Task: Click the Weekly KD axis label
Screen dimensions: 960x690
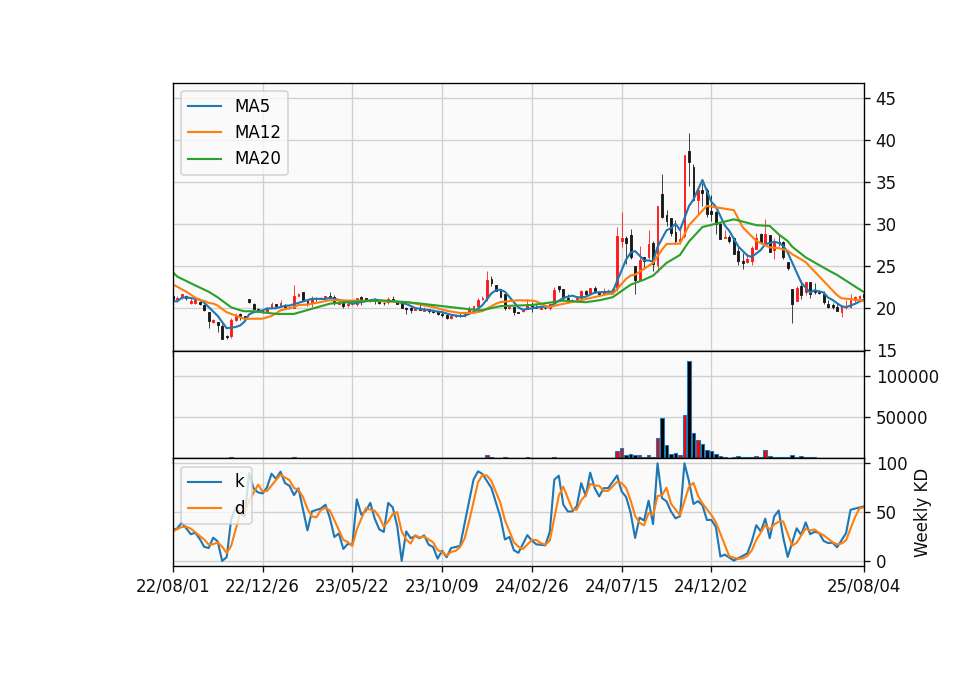Action: [x=921, y=513]
